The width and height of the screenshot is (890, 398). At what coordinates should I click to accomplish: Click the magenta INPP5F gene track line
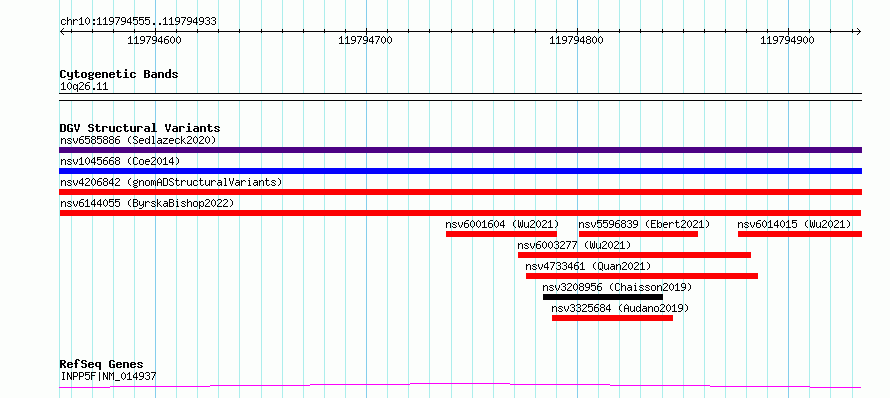[460, 386]
